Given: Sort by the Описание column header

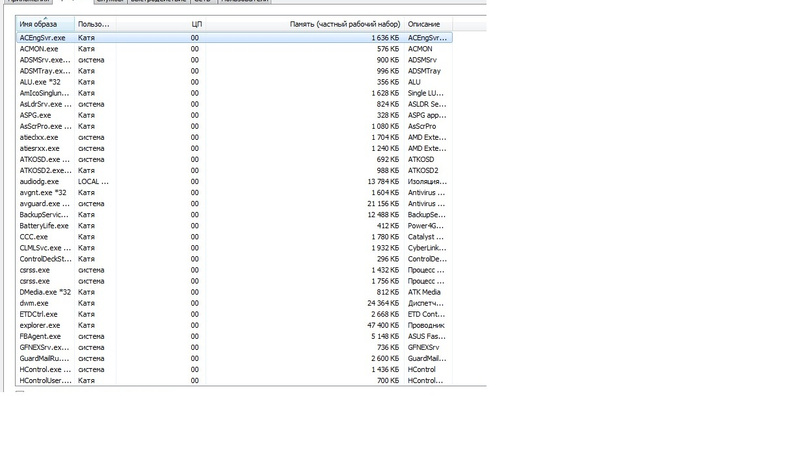Looking at the screenshot, I should (x=428, y=24).
